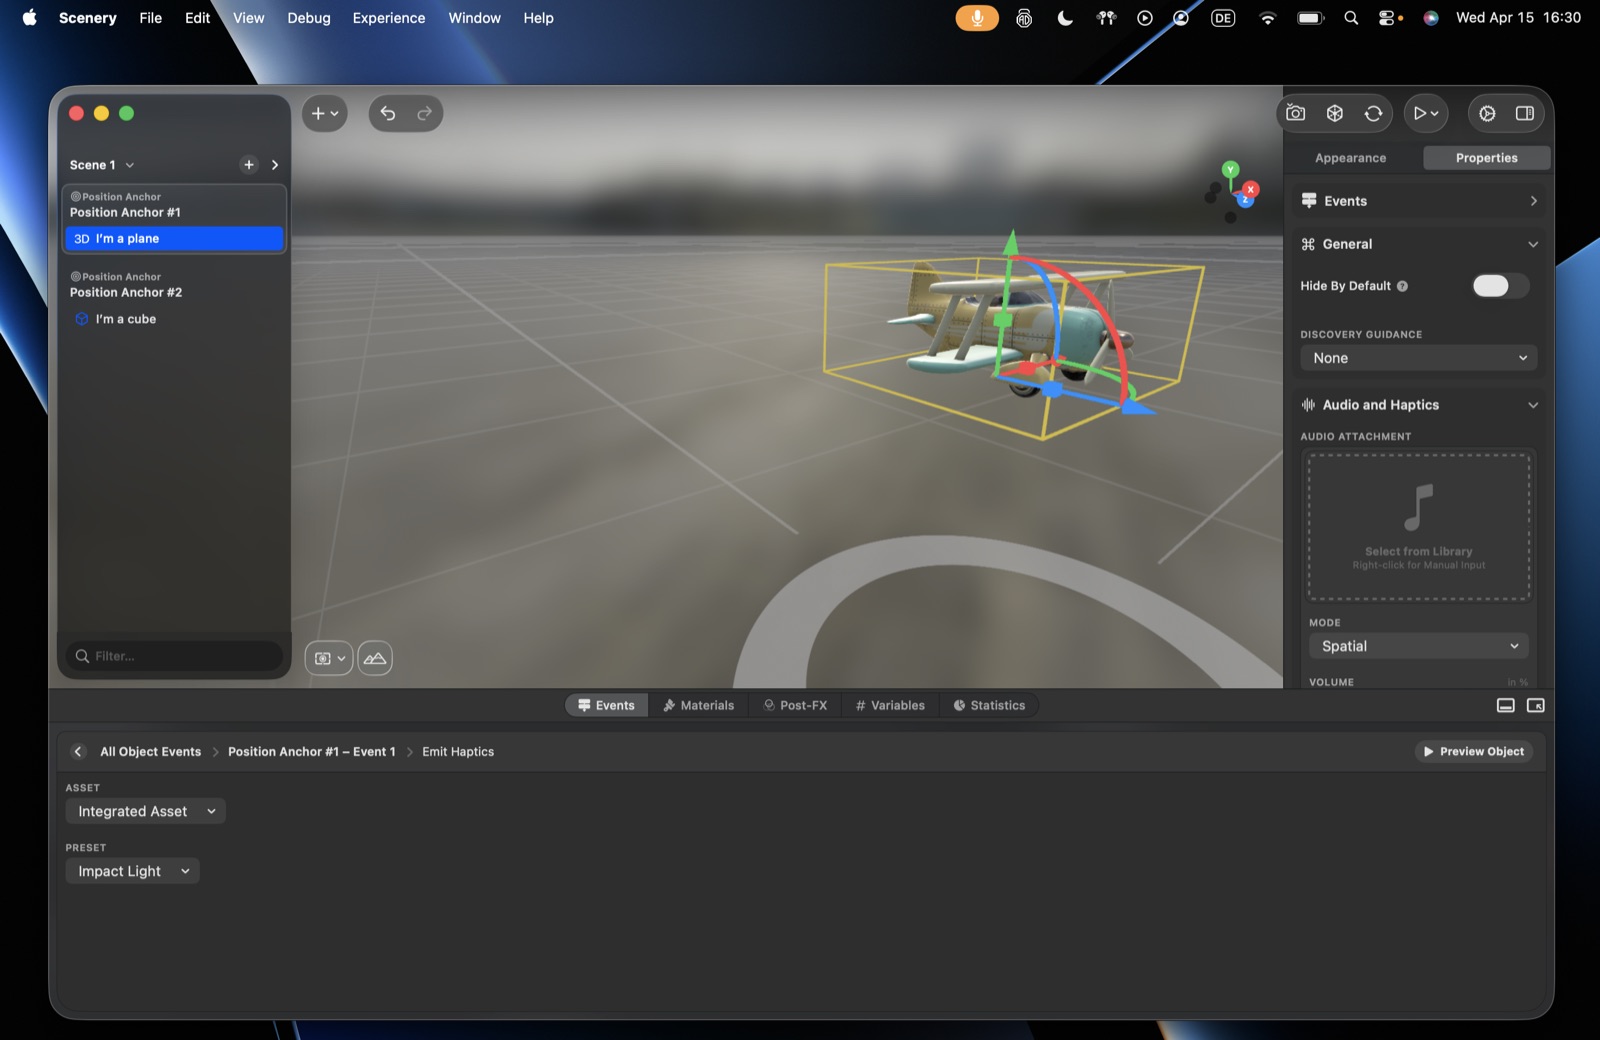Take a snapshot with the camera icon
This screenshot has height=1040, width=1600.
pyautogui.click(x=1296, y=113)
